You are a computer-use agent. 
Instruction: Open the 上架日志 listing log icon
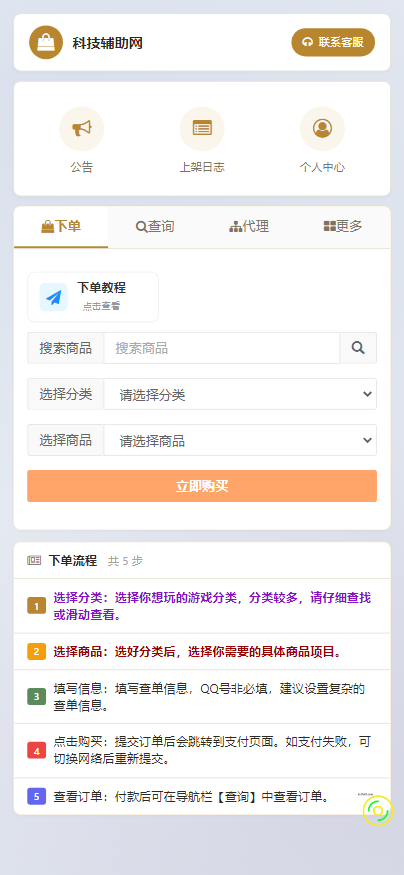pyautogui.click(x=202, y=129)
